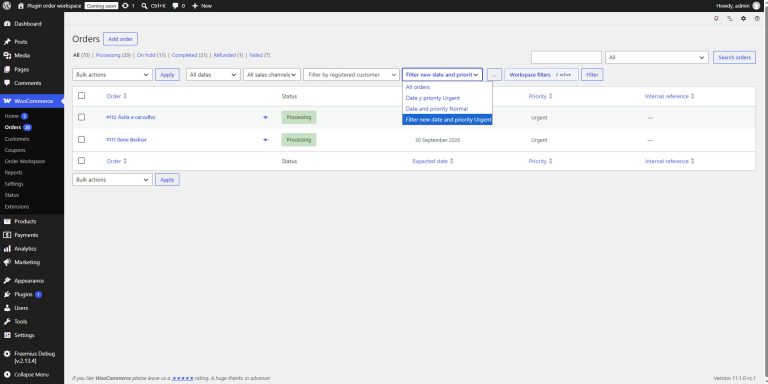
Task: Click the WordPress logo icon
Action: pyautogui.click(x=7, y=6)
